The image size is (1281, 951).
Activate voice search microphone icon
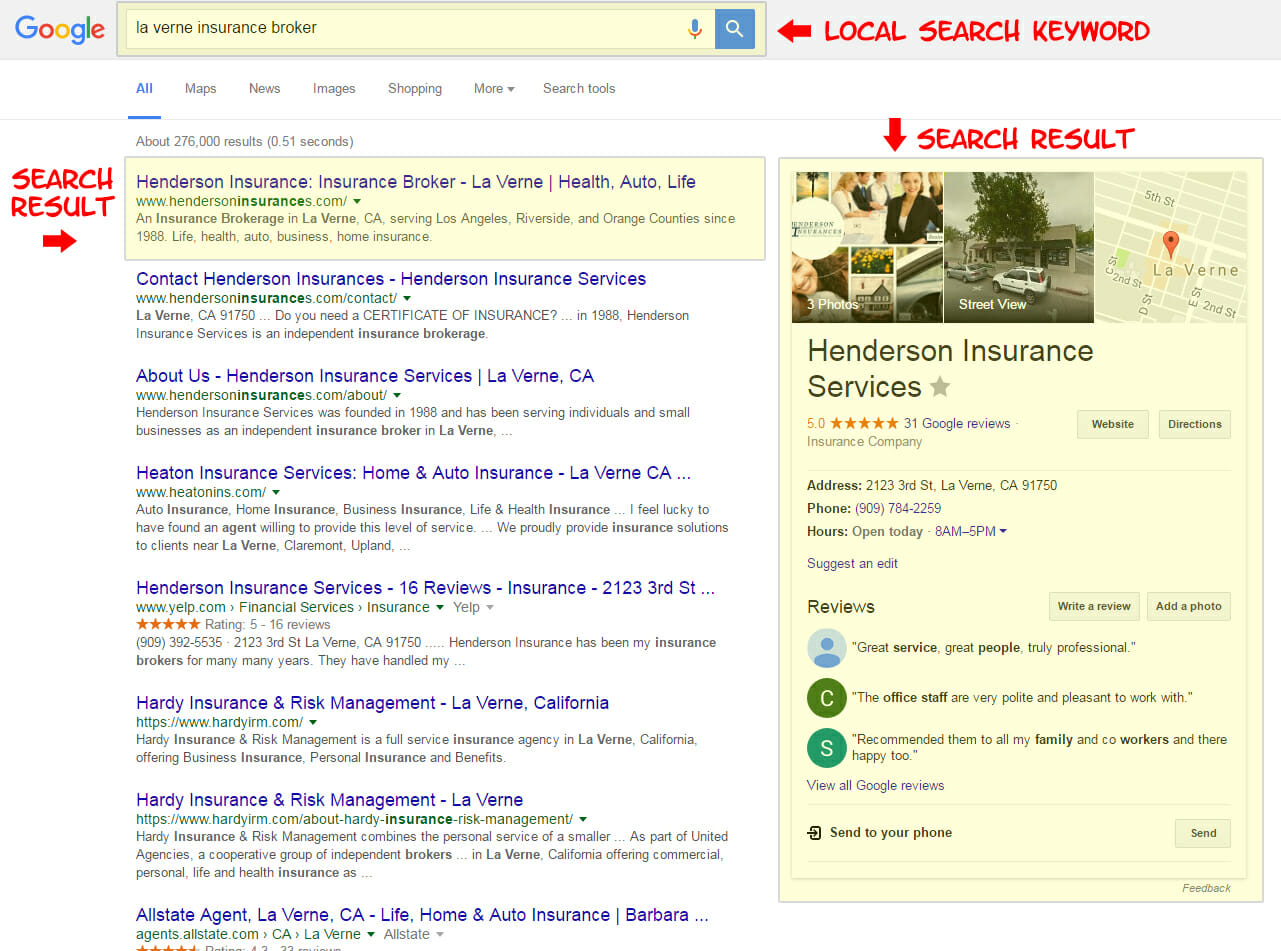tap(695, 29)
